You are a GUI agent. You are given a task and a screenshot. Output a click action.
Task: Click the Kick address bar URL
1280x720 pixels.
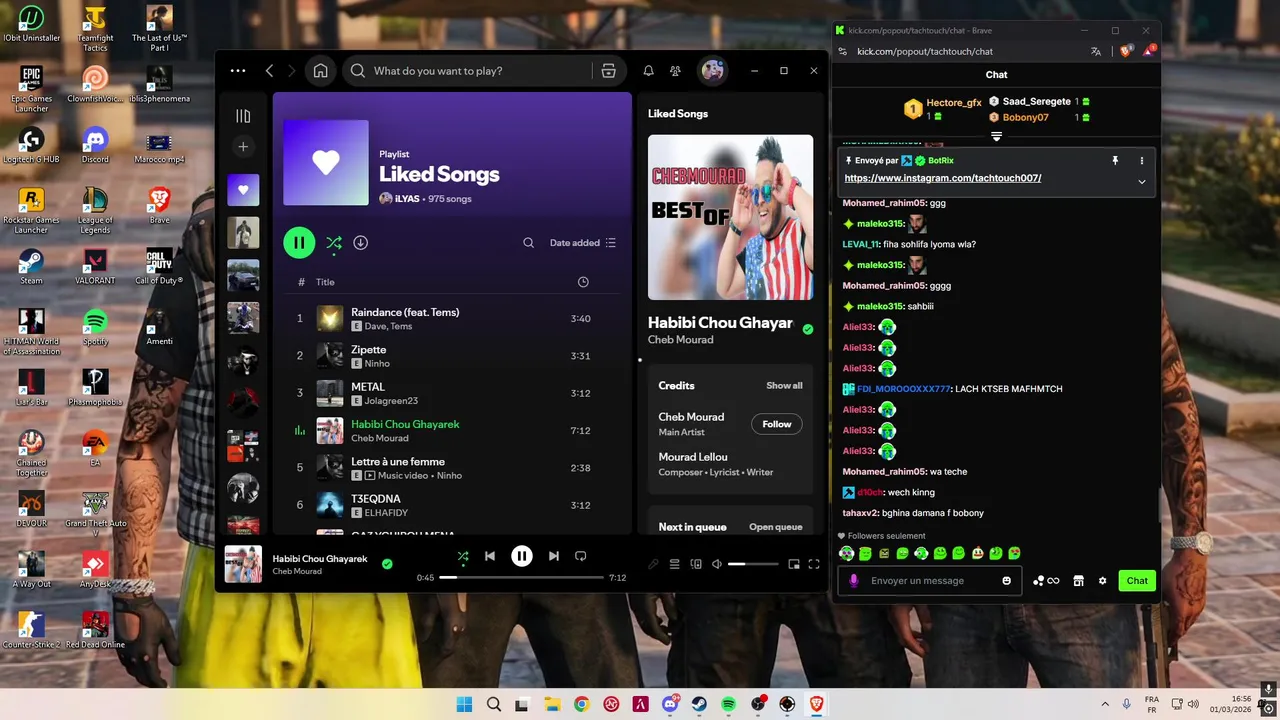pyautogui.click(x=925, y=51)
